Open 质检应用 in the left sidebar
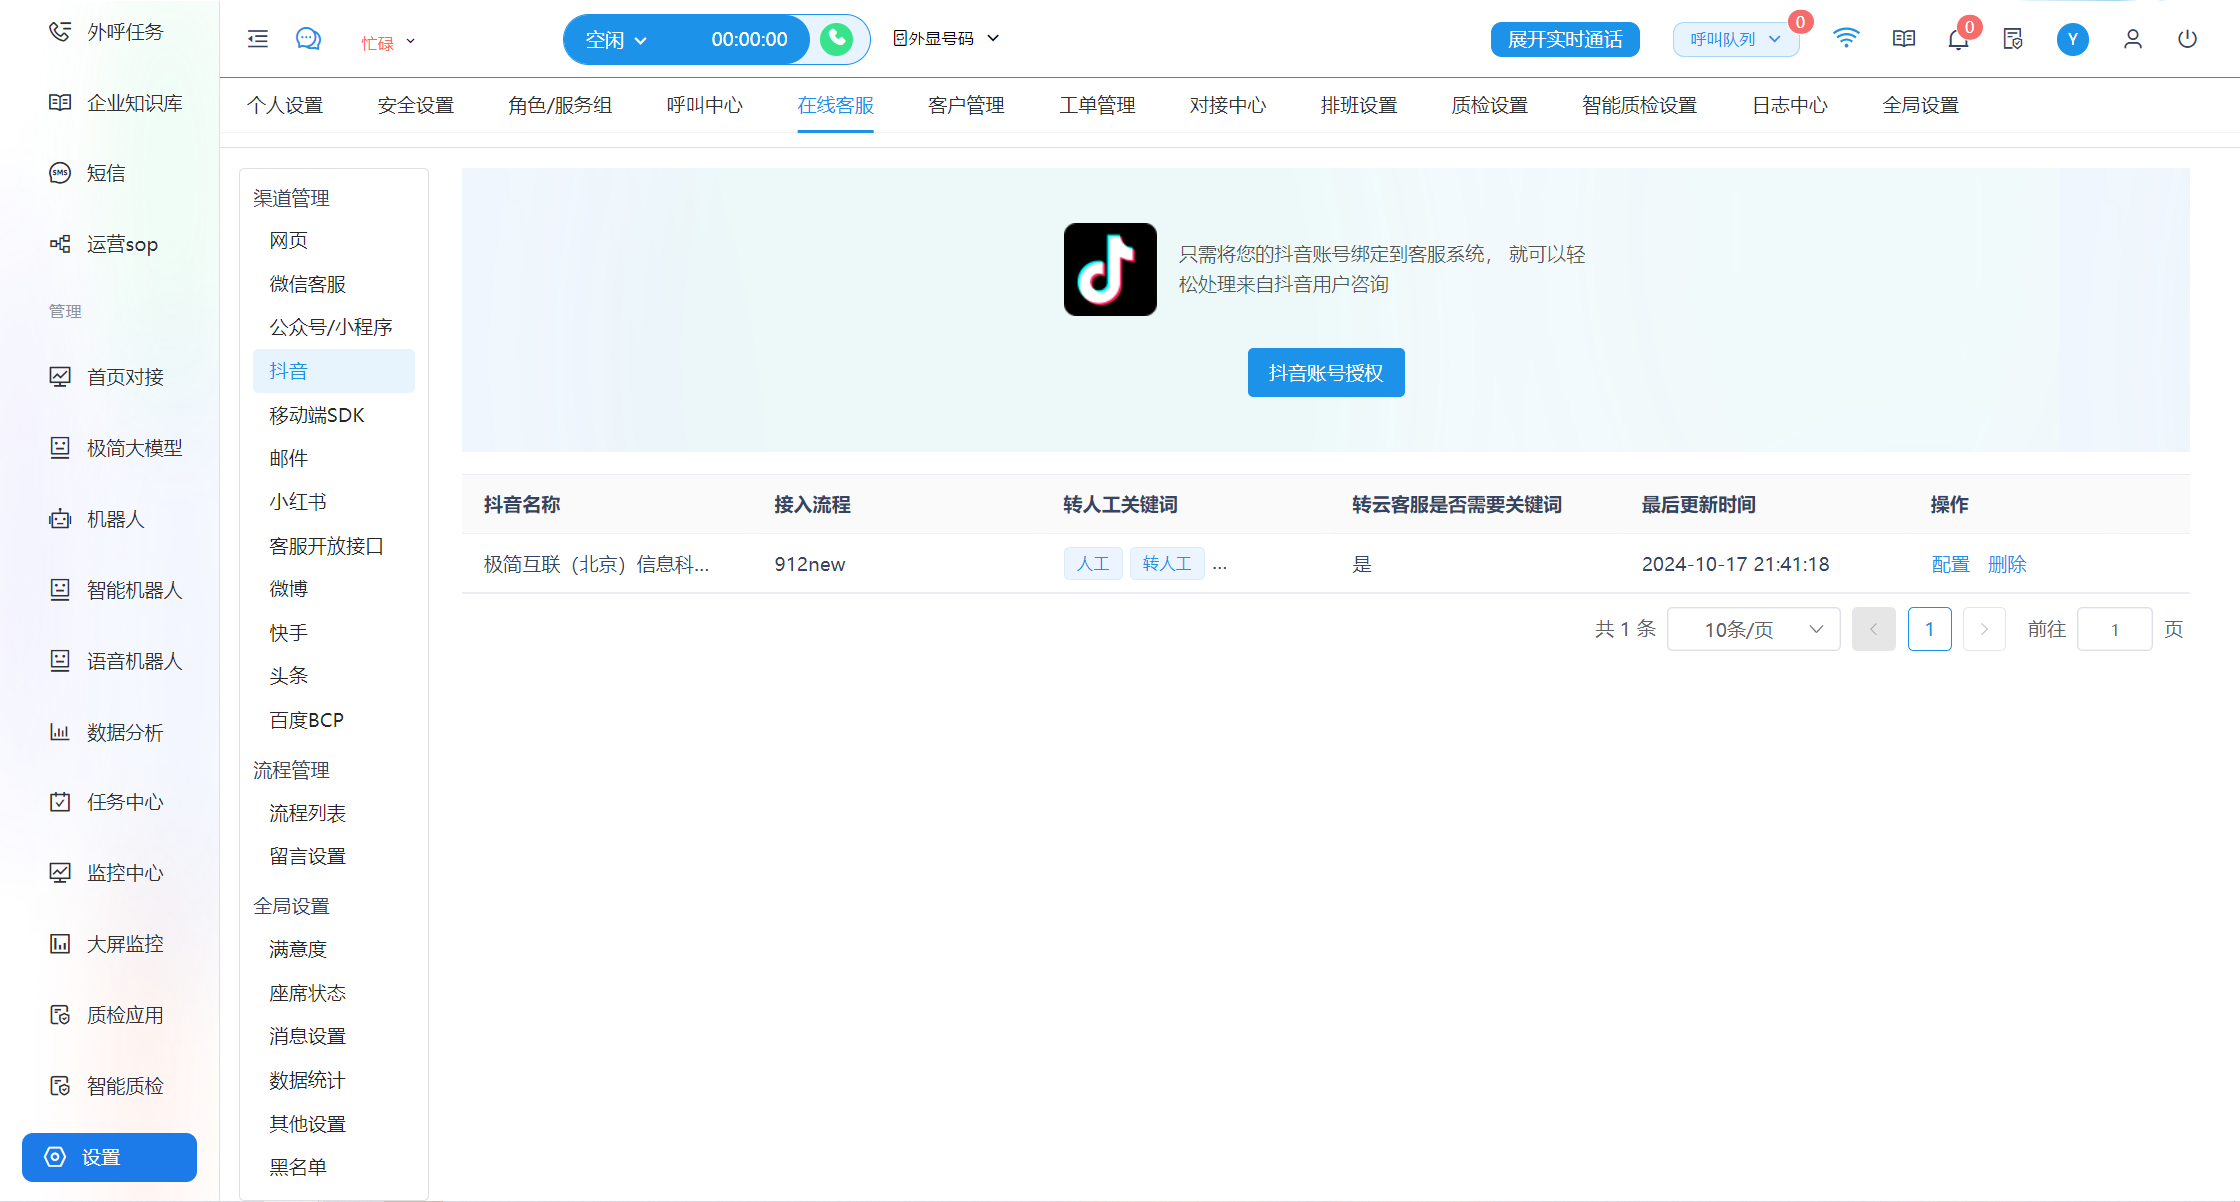This screenshot has height=1202, width=2240. (x=106, y=1015)
